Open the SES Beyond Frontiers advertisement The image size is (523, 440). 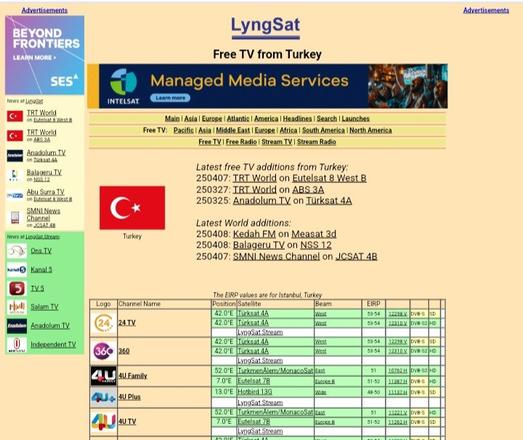click(45, 55)
